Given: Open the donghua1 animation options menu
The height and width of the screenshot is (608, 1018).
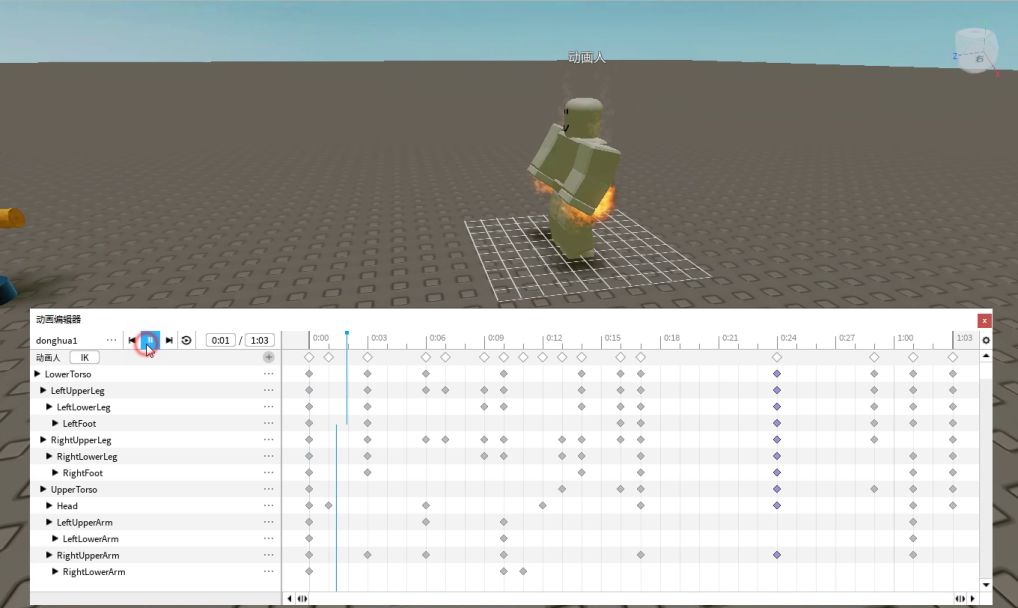Looking at the screenshot, I should click(111, 340).
